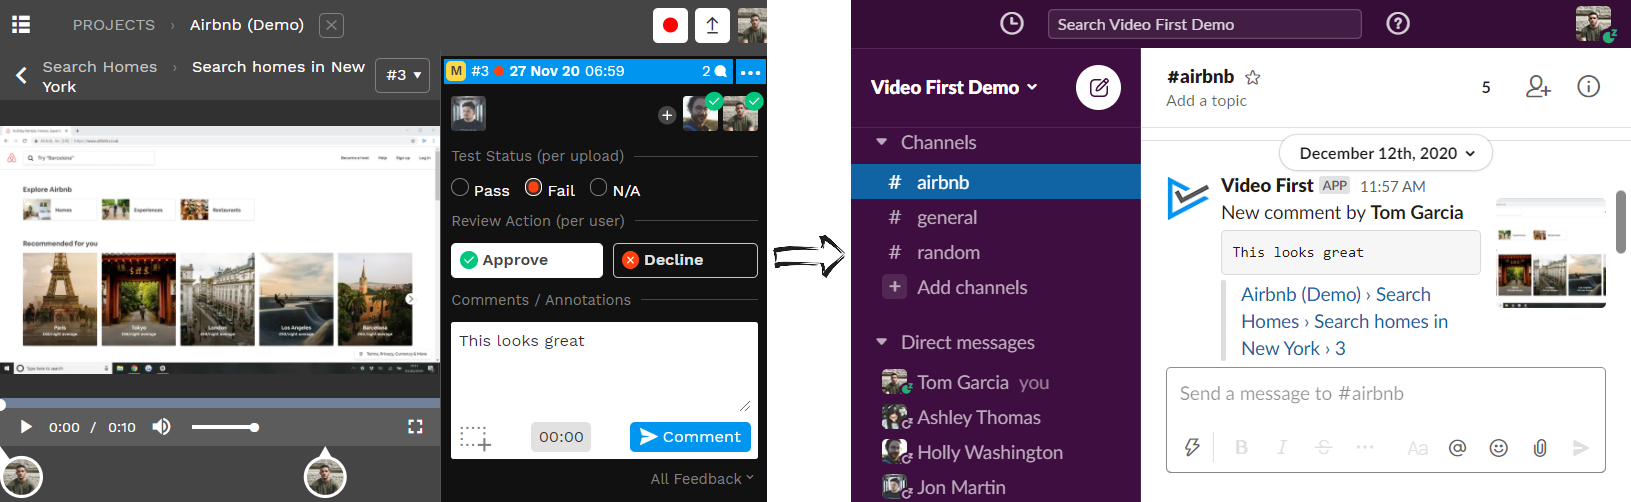Click the video preview thumbnail

(220, 250)
